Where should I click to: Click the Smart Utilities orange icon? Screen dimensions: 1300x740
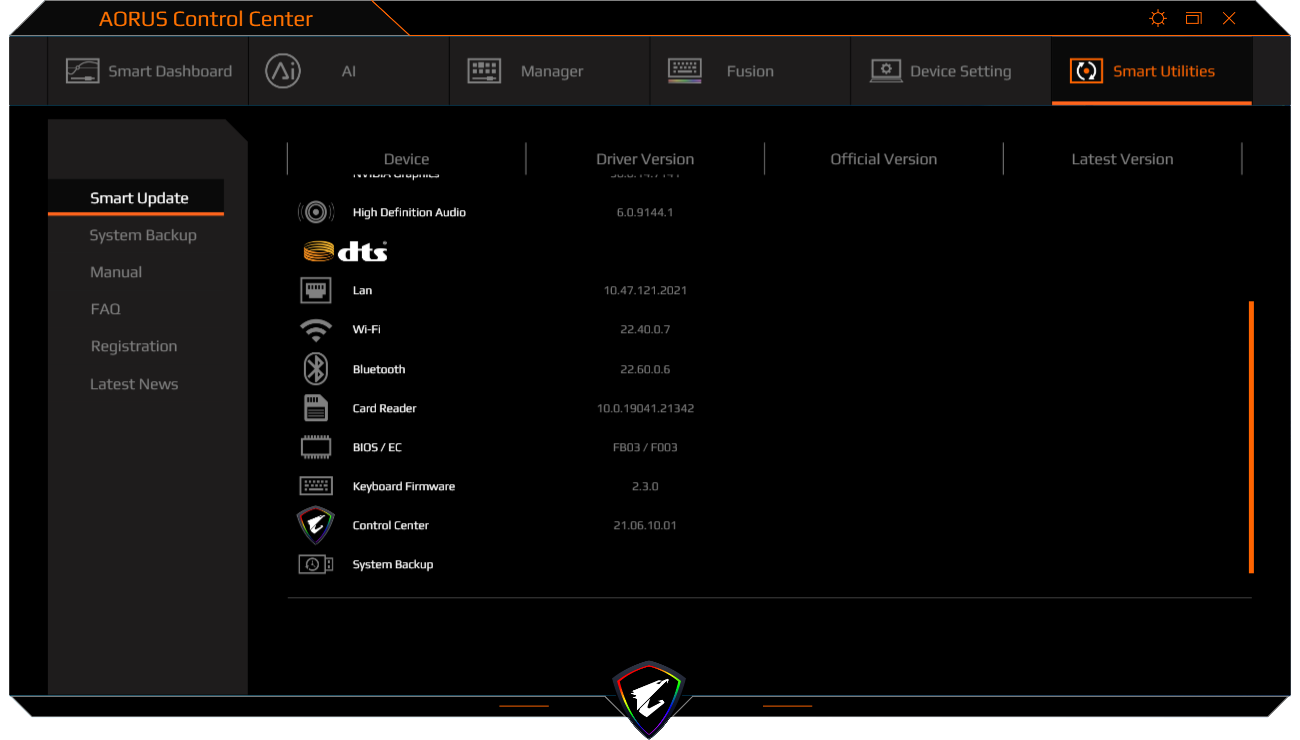point(1086,71)
